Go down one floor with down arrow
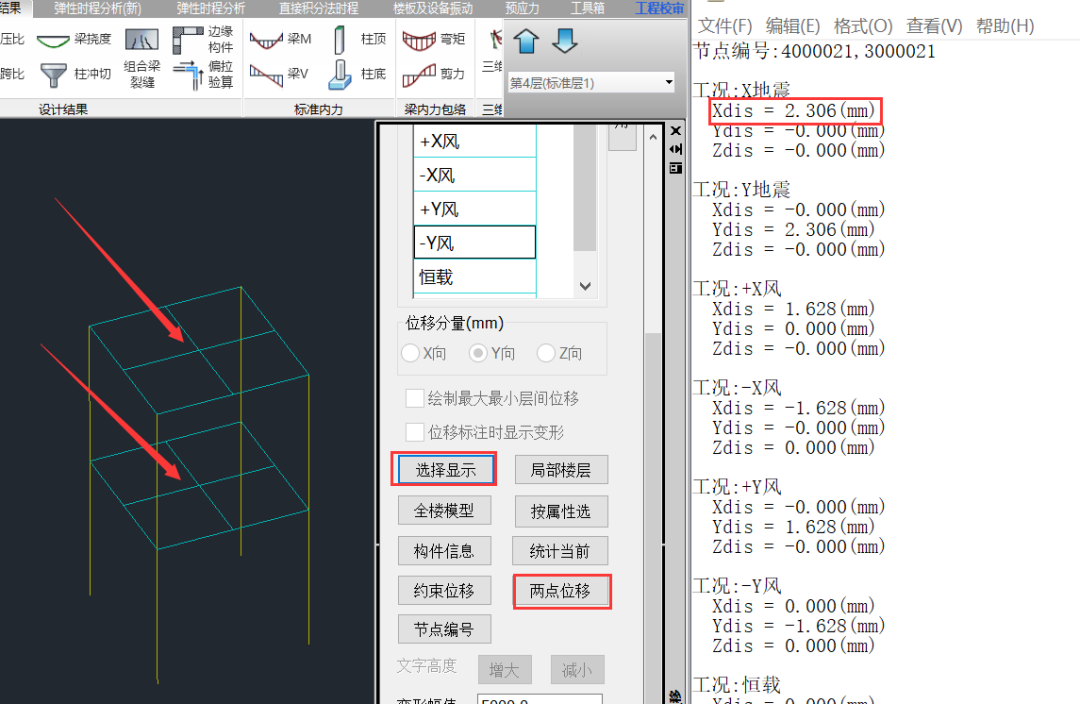 [565, 41]
